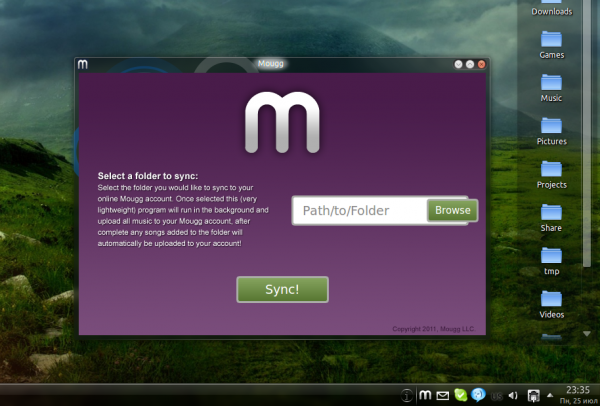Click the info notifications icon in the panel
The width and height of the screenshot is (600, 406).
tap(407, 395)
